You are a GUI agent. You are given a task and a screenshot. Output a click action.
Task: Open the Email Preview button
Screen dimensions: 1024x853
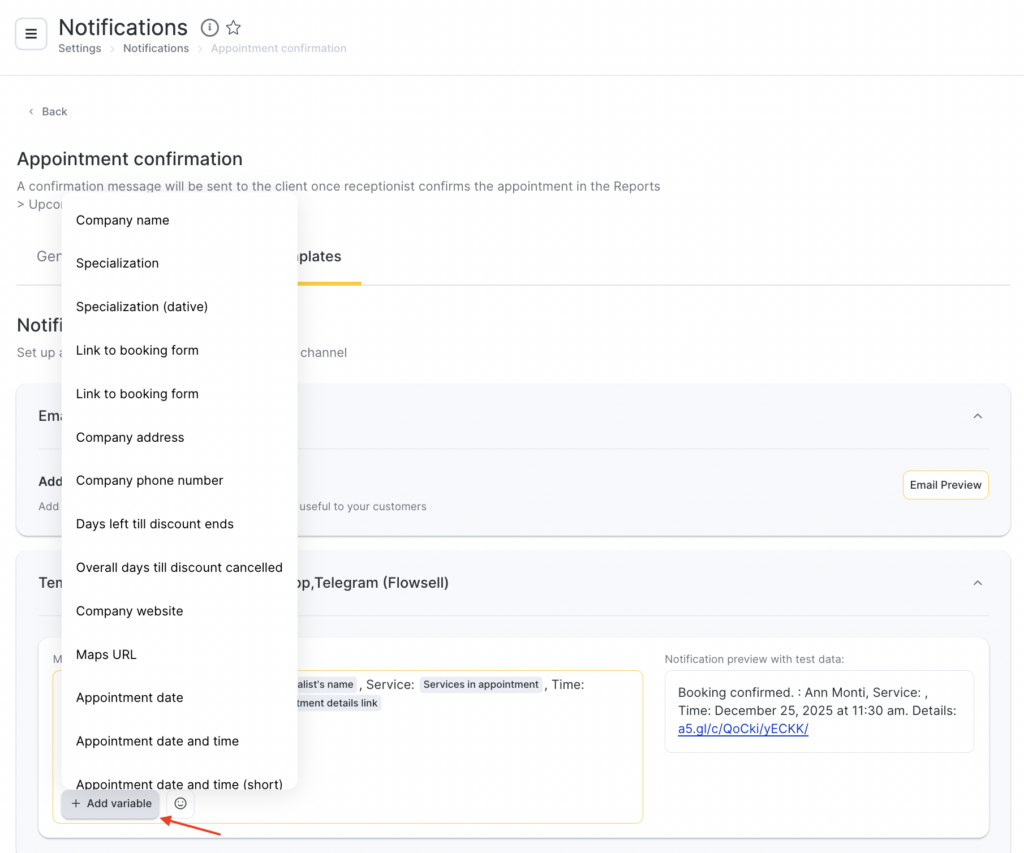(945, 485)
